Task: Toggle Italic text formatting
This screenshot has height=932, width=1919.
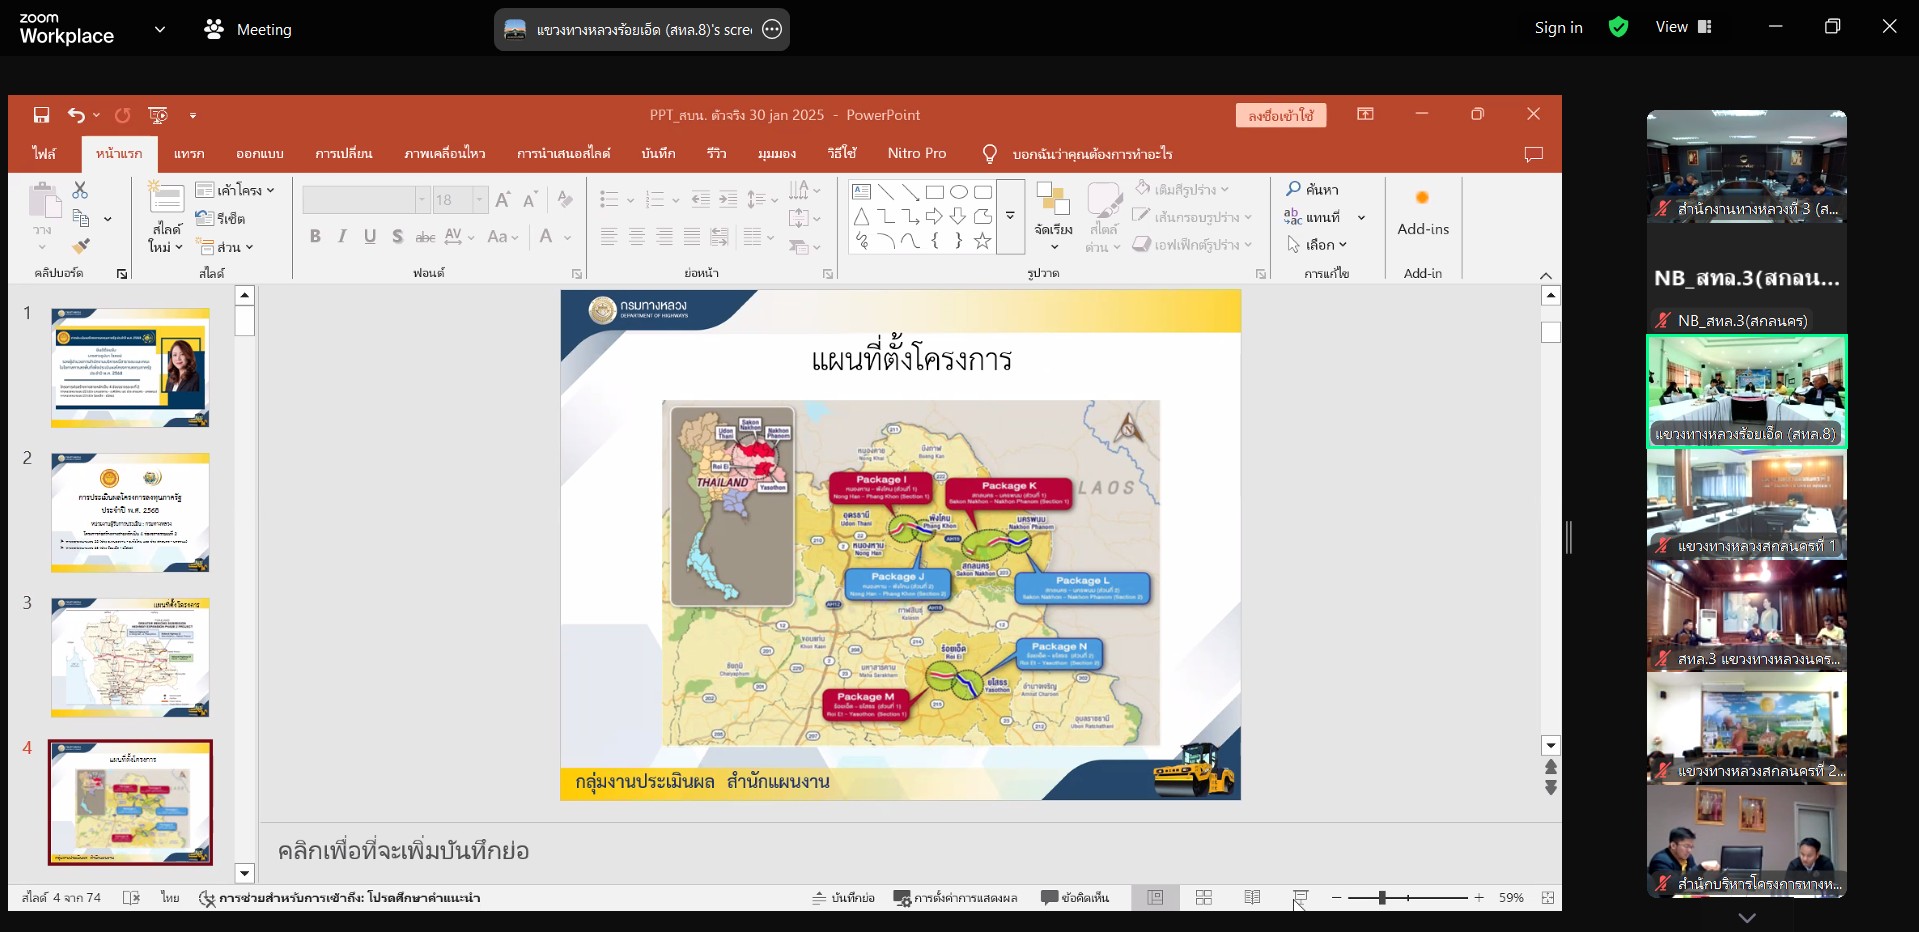Action: 342,237
